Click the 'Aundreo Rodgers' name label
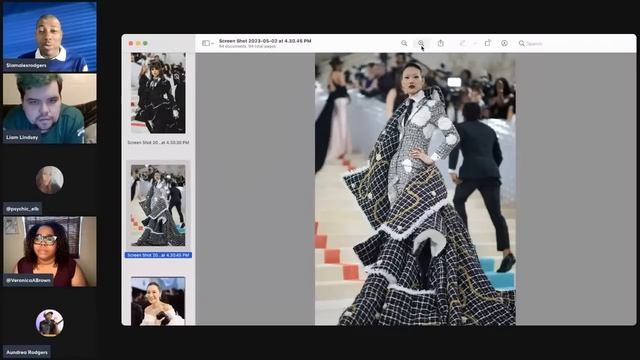Viewport: 640px width, 360px height. click(27, 352)
